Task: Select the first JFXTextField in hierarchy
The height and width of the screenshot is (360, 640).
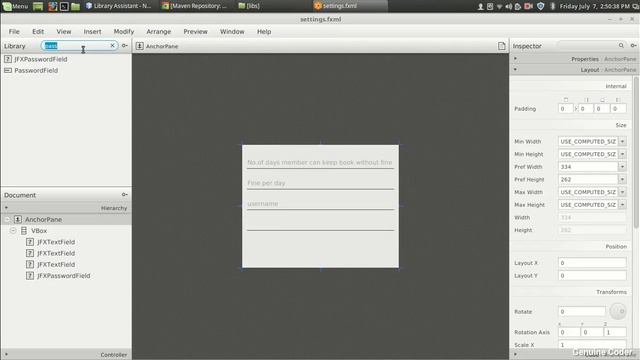Action: tap(56, 242)
